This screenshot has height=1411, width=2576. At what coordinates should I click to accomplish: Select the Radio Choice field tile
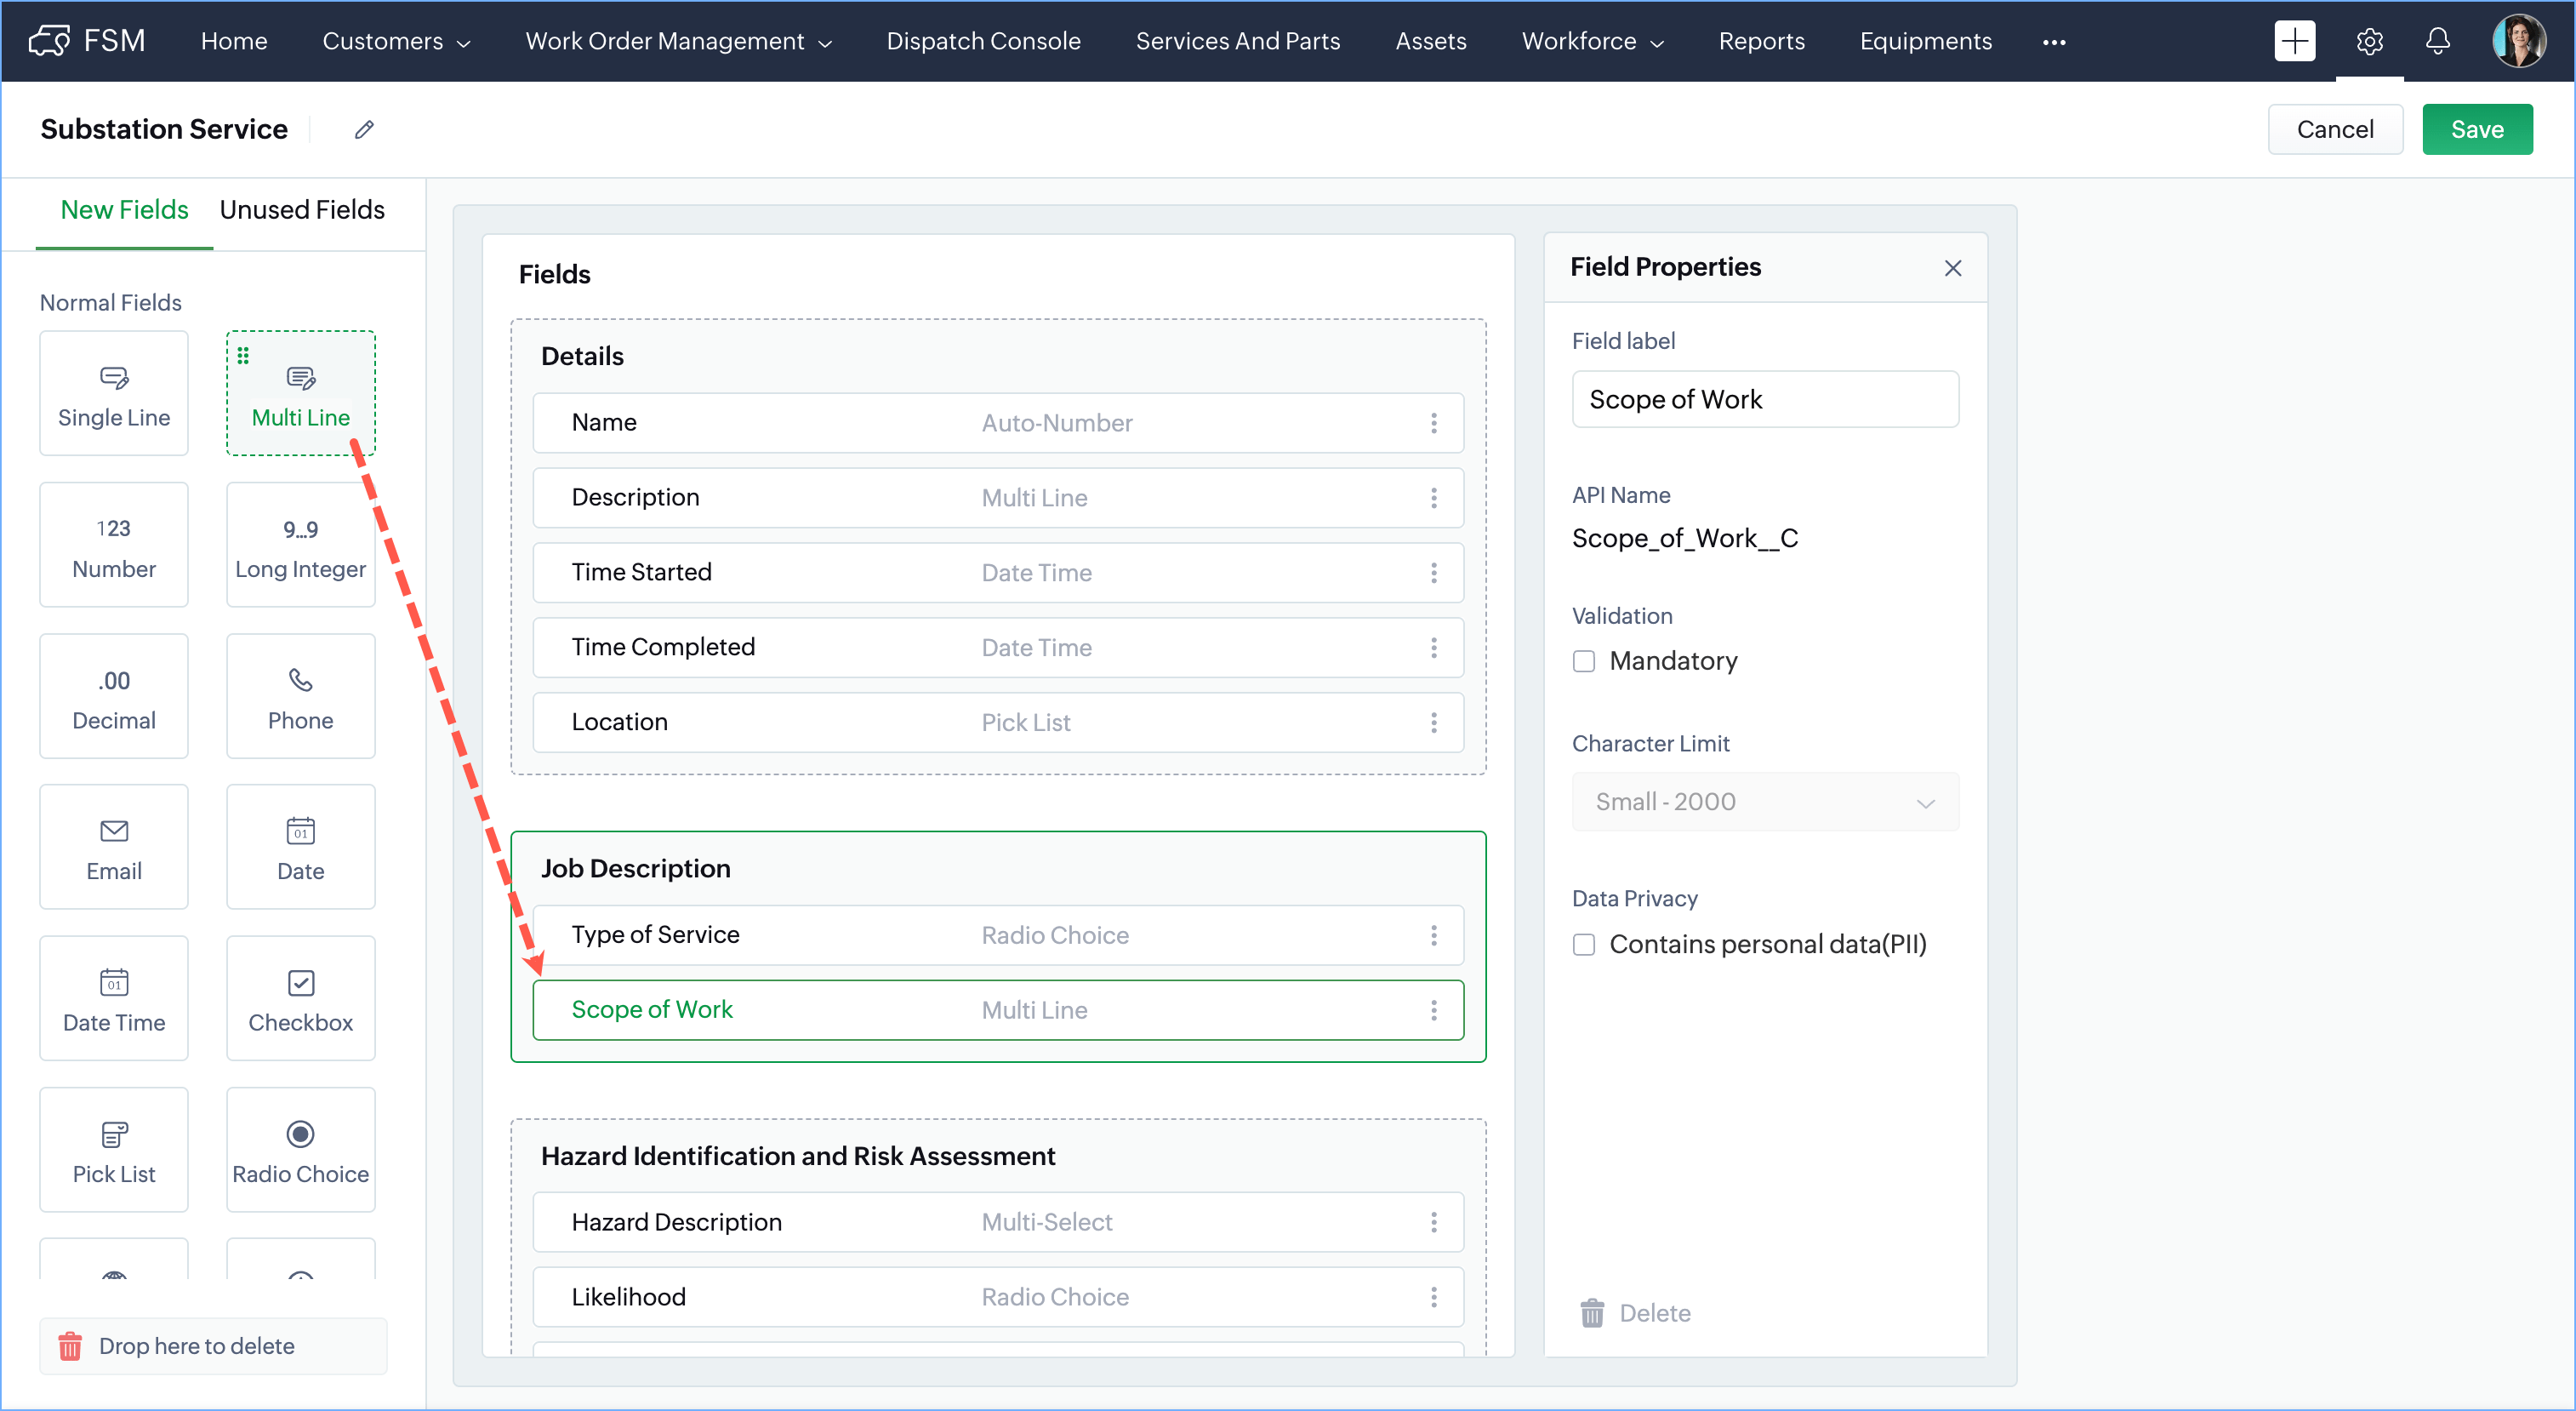pos(300,1151)
